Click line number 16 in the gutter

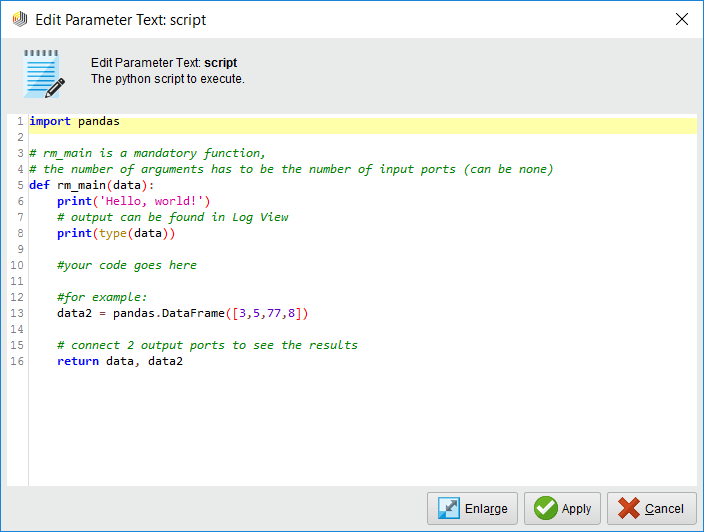tap(16, 361)
